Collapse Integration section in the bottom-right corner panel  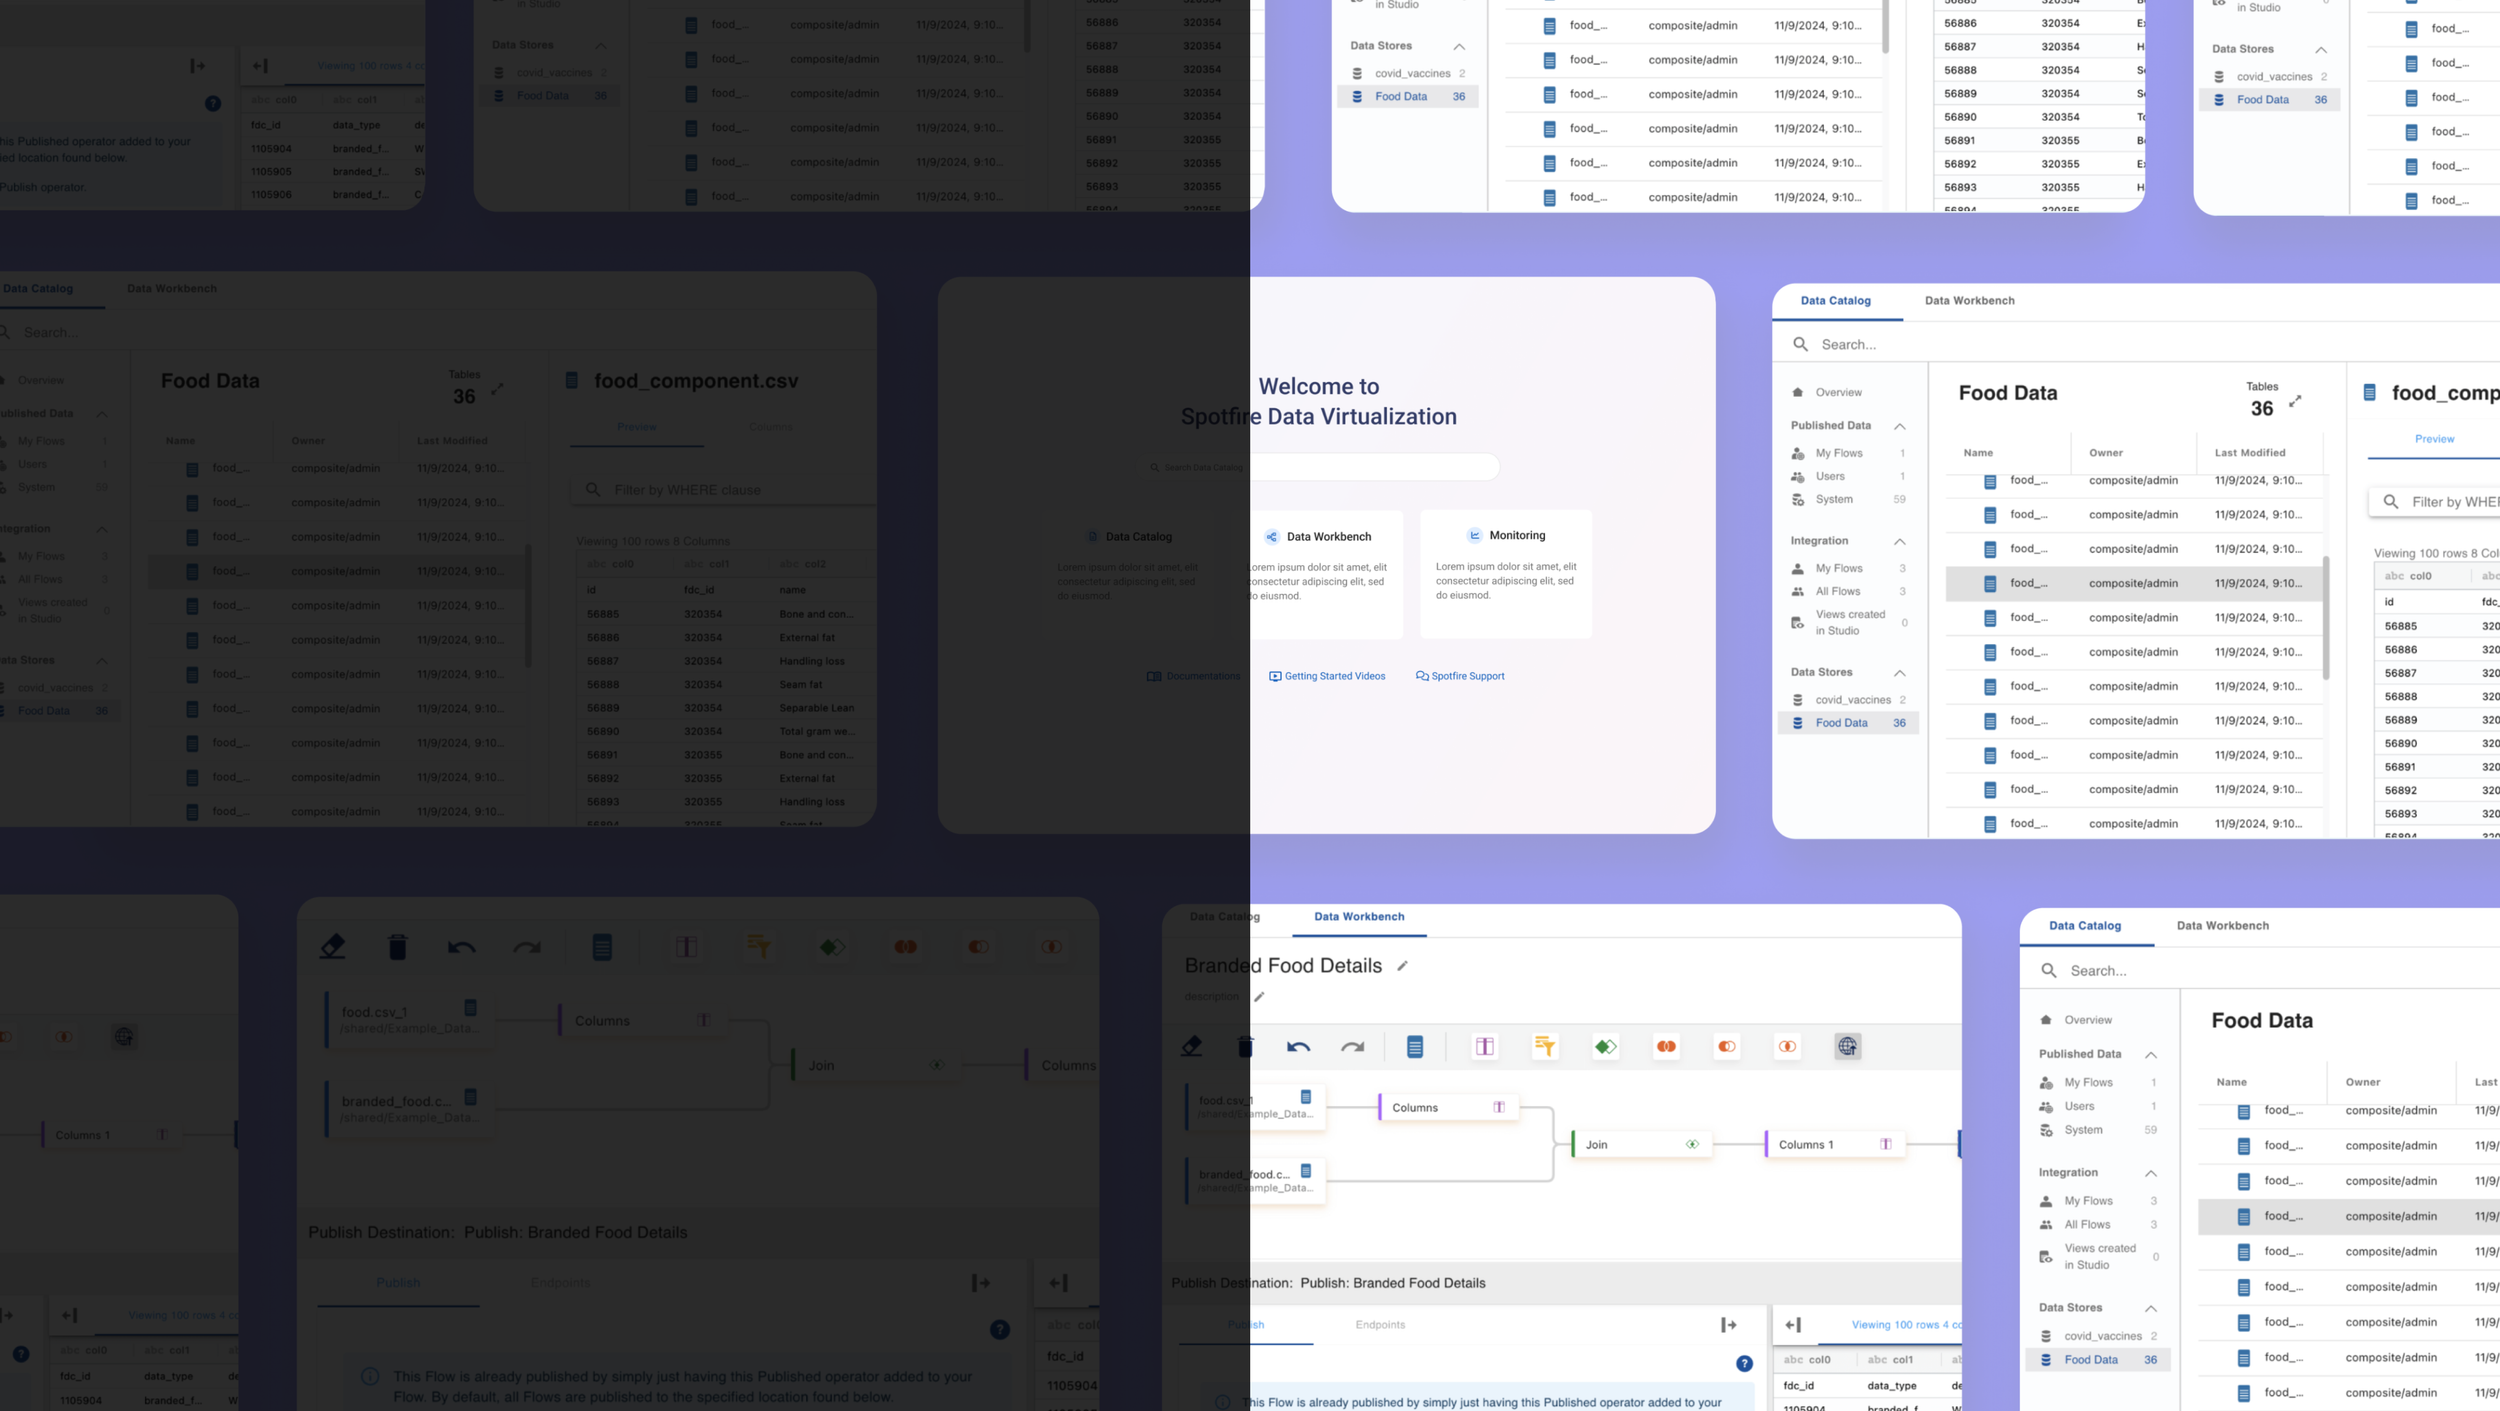coord(2150,1172)
